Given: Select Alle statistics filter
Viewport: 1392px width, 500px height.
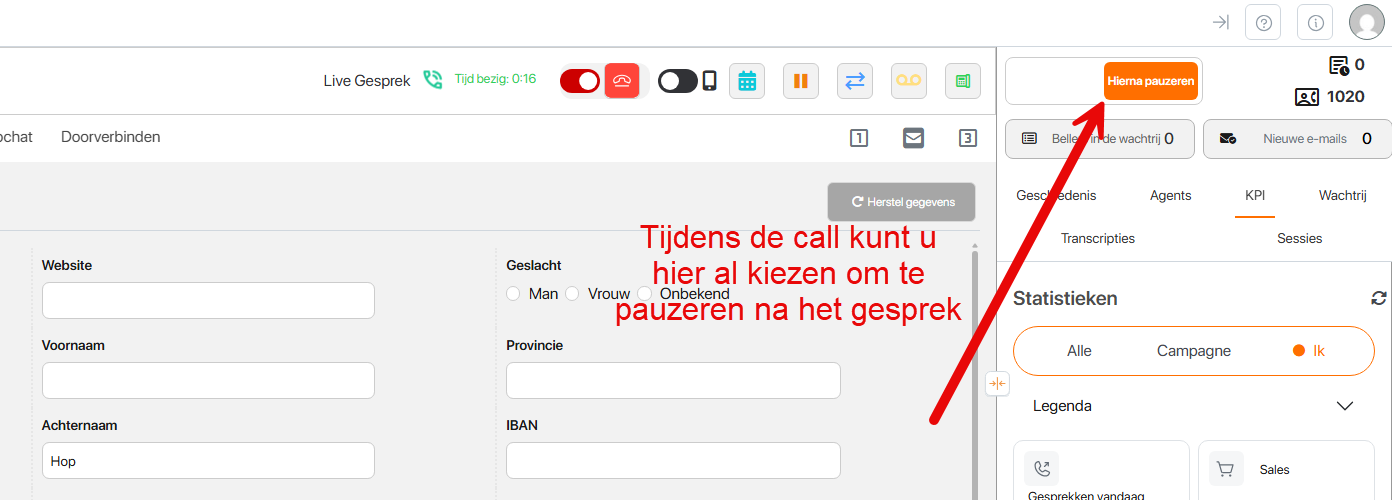Looking at the screenshot, I should (x=1079, y=351).
